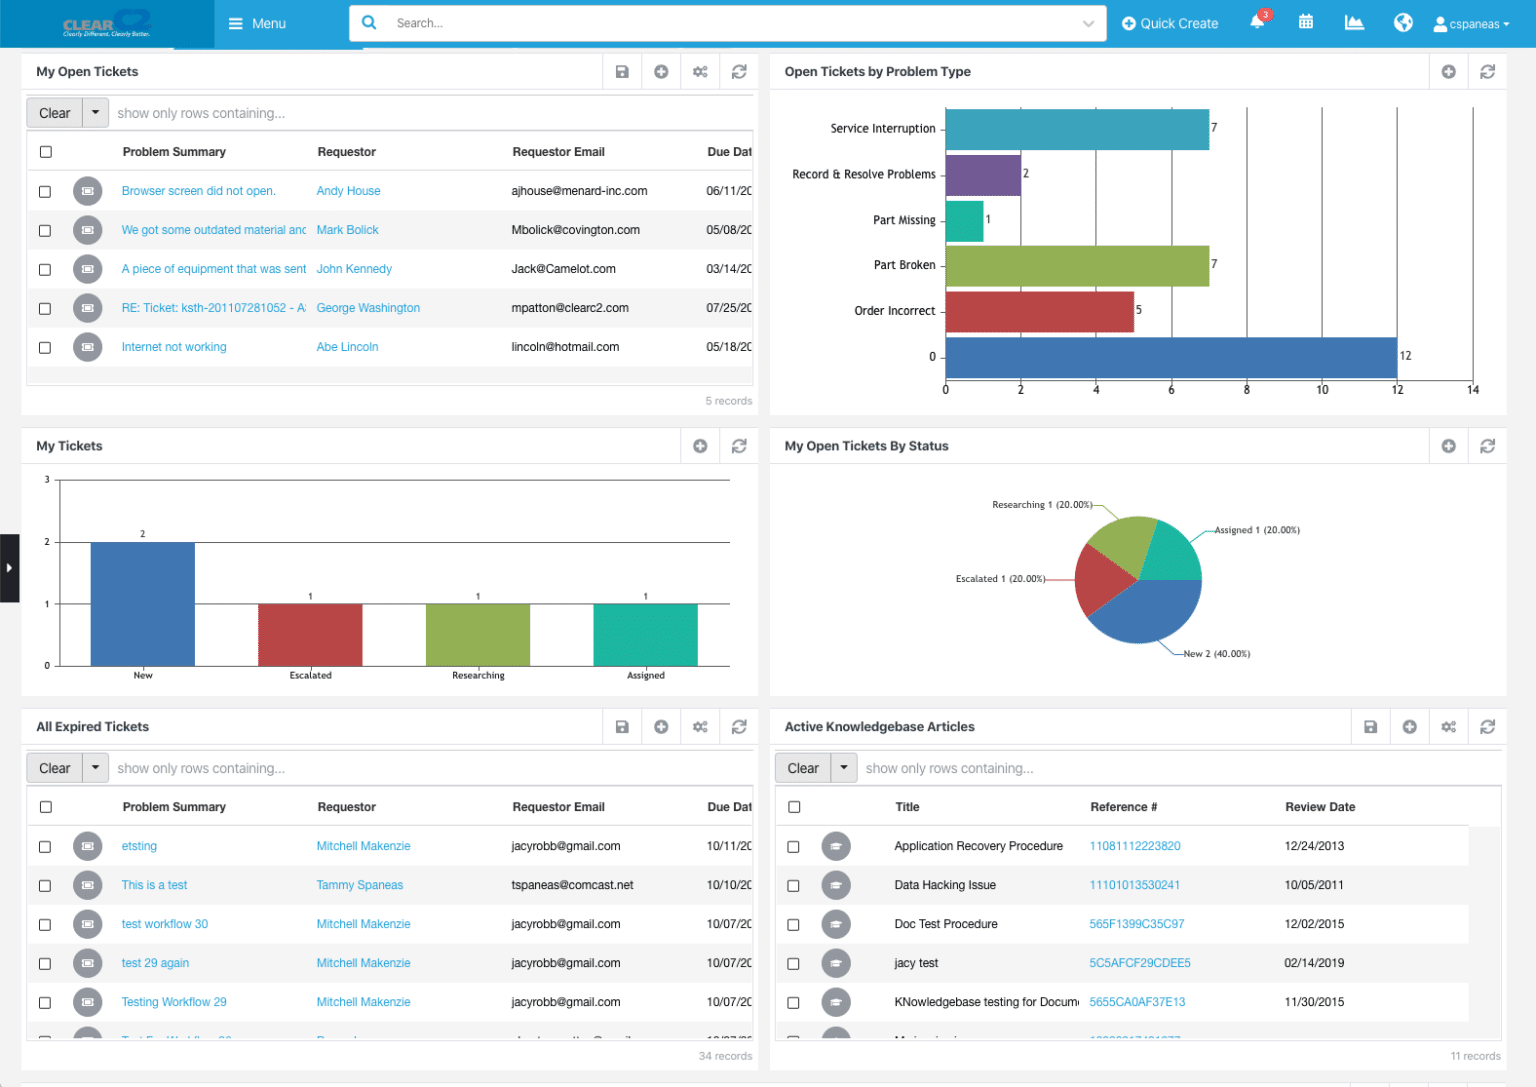Refresh the Open Tickets by Problem Type chart
This screenshot has height=1087, width=1536.
pos(1487,71)
